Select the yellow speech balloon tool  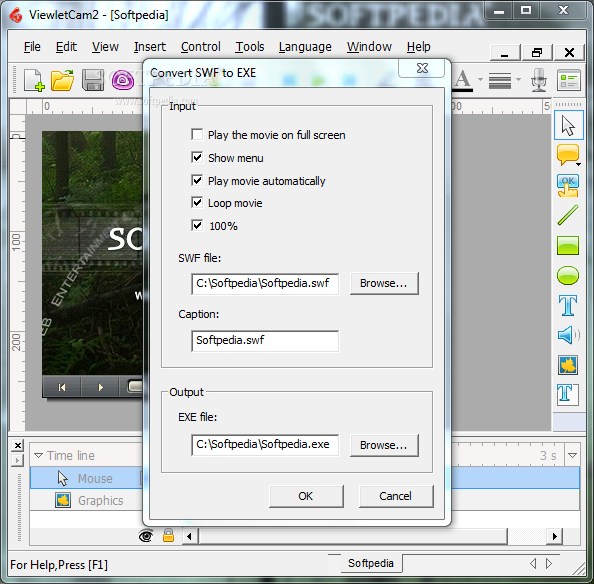567,155
